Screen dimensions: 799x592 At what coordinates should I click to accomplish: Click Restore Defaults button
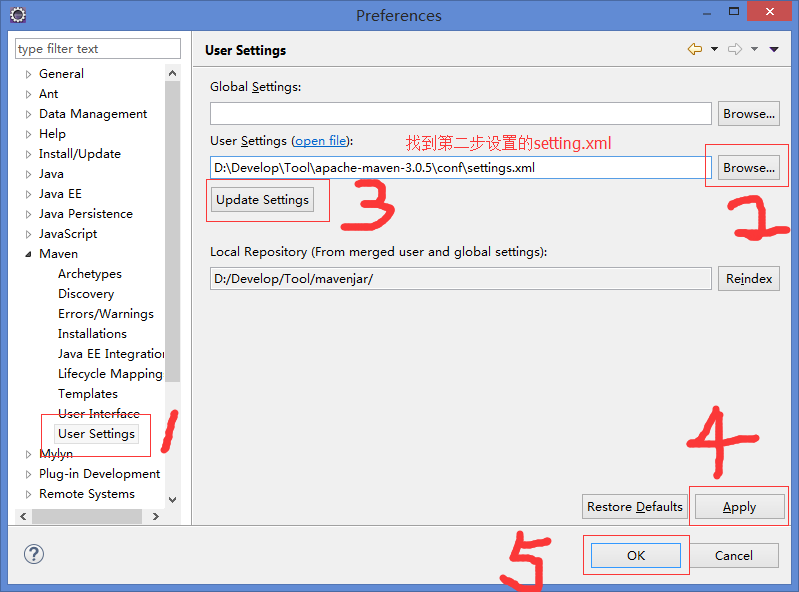(634, 507)
